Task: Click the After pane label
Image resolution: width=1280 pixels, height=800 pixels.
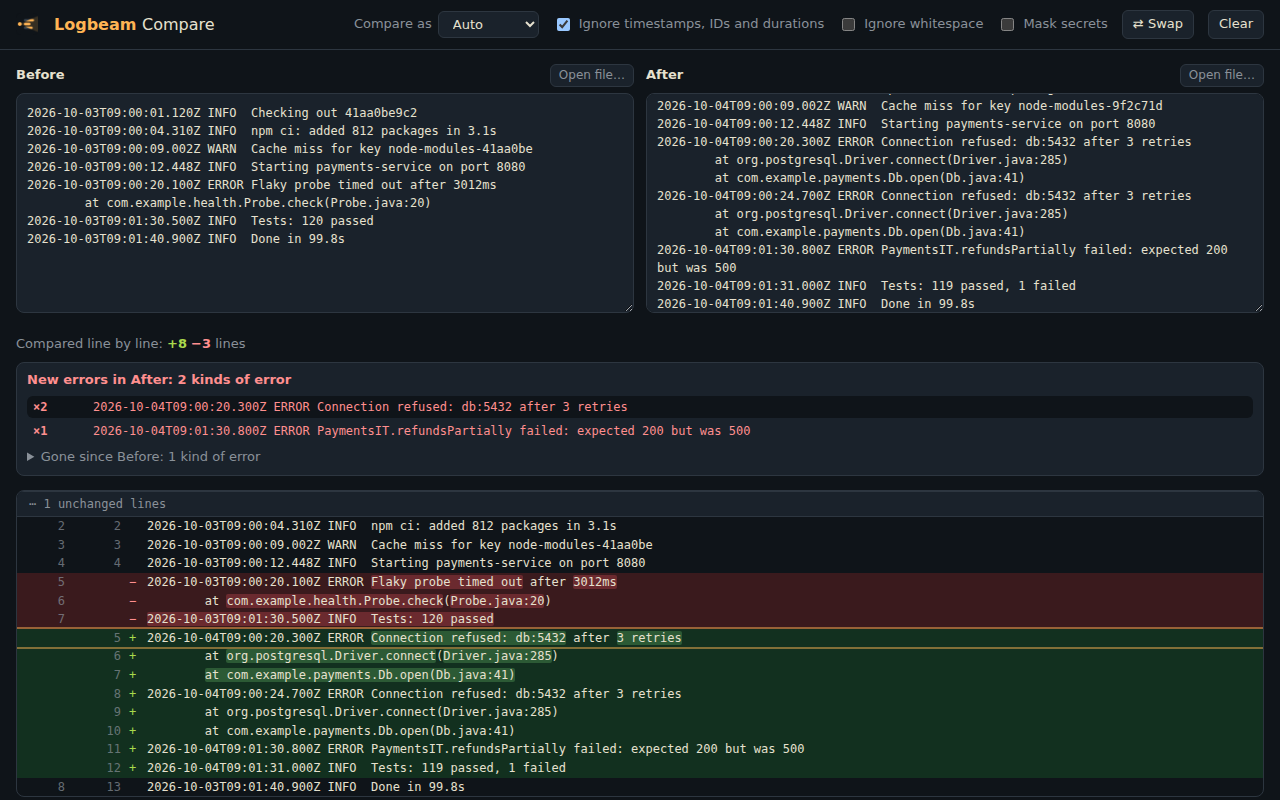Action: pos(665,75)
